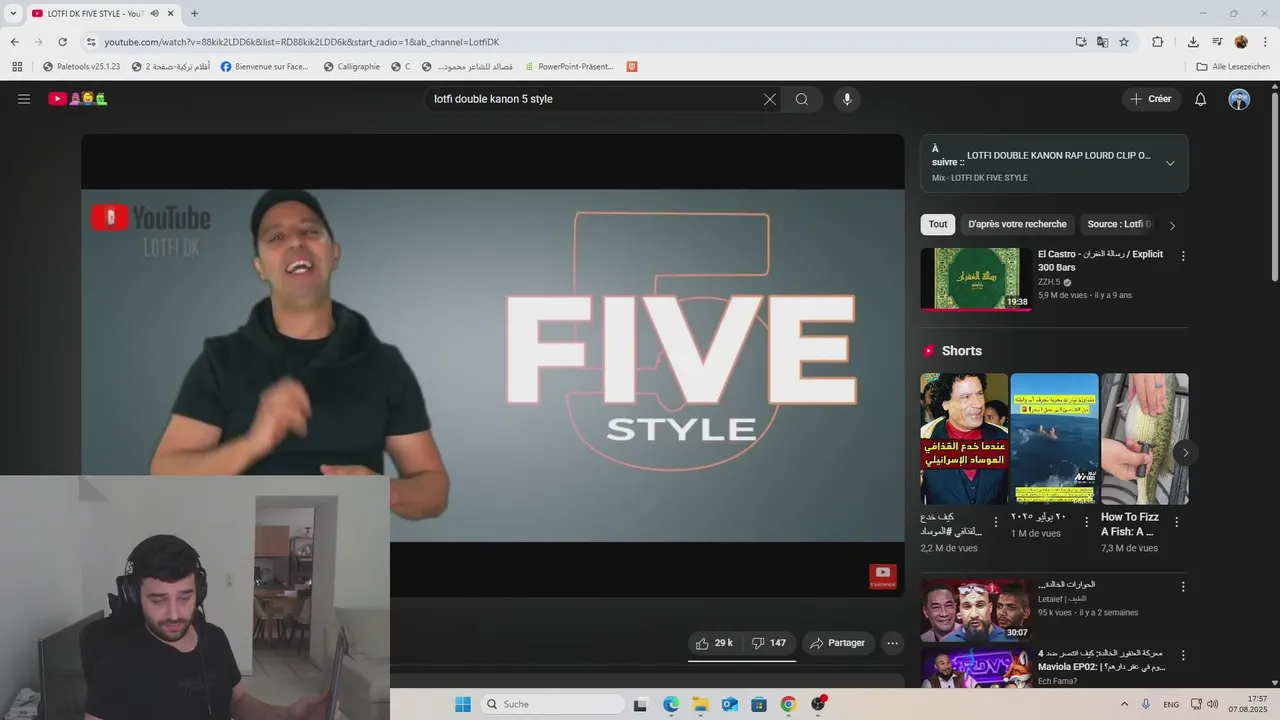Screen dimensions: 1280x720
Task: Click the Windows taskbar Suche box
Action: click(552, 704)
